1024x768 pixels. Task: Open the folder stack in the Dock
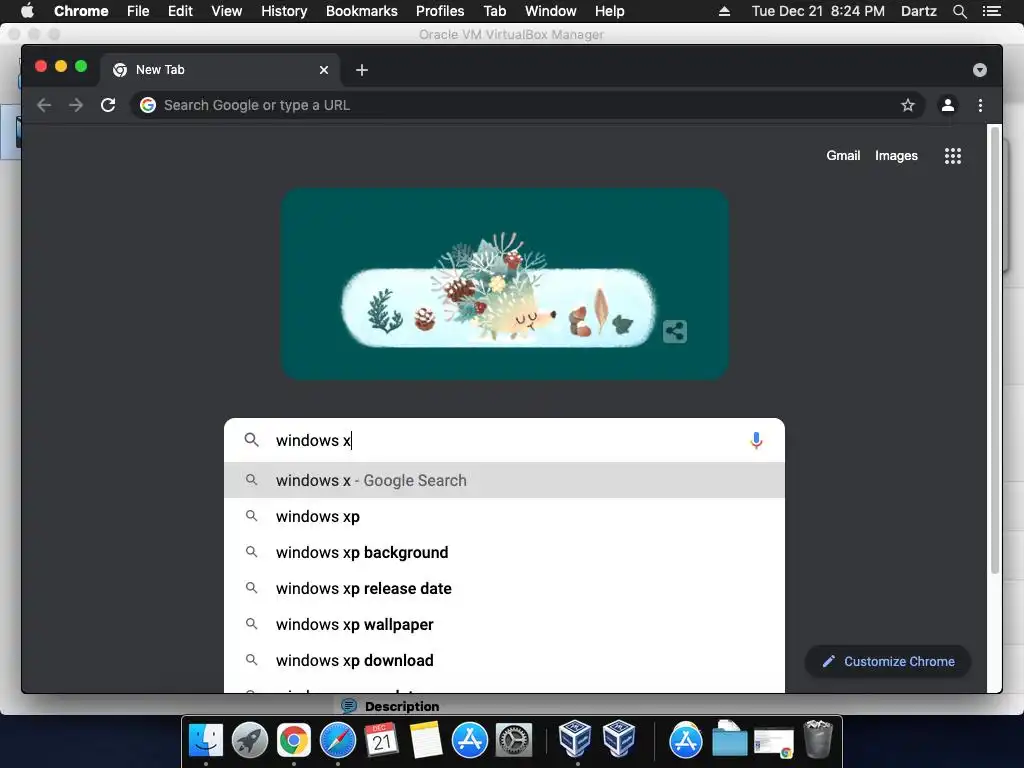[x=729, y=739]
